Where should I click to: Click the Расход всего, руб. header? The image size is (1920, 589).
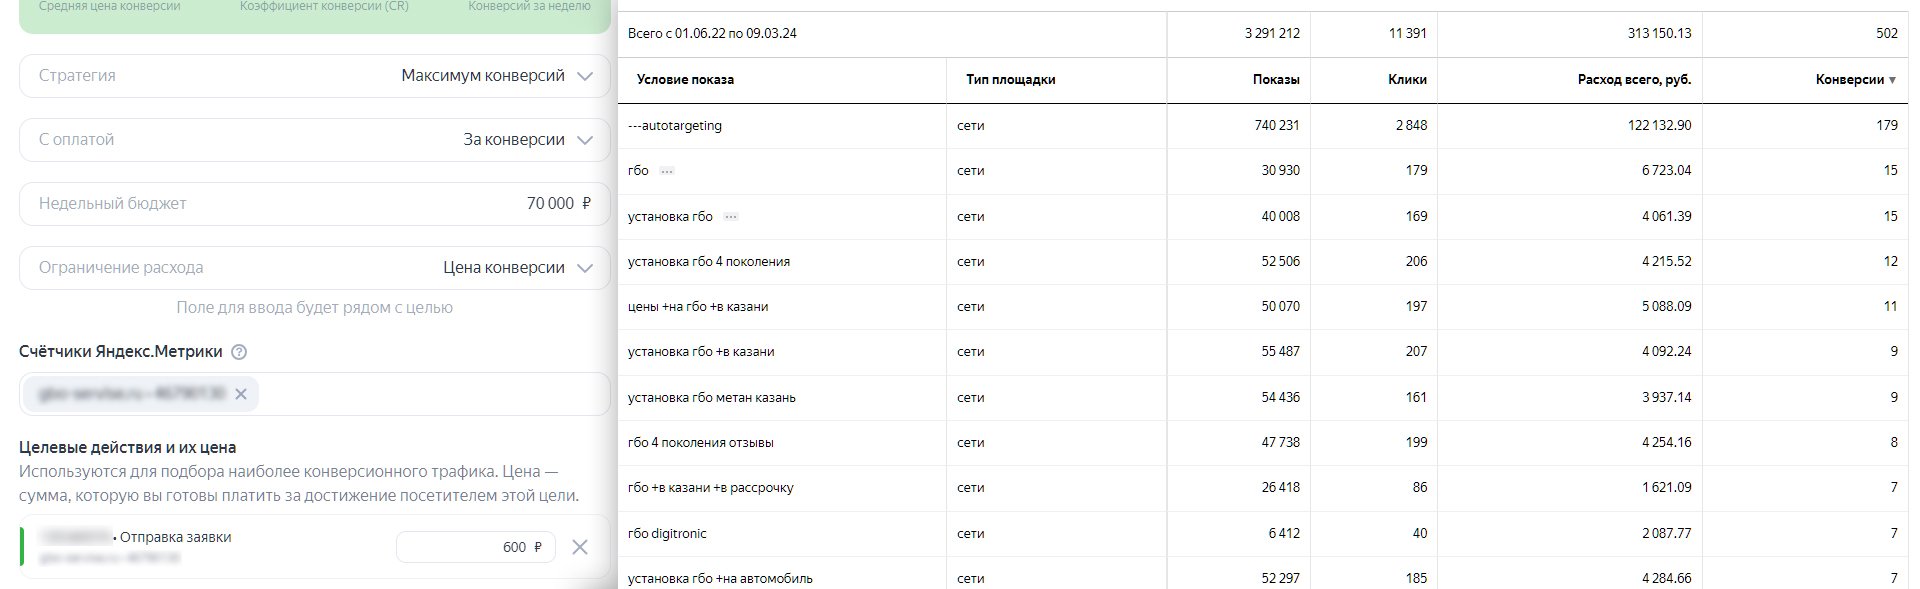(1634, 80)
